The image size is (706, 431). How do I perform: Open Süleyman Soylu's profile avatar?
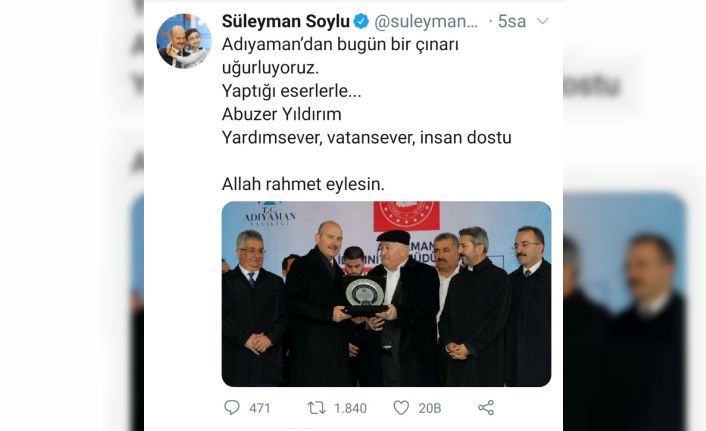click(184, 41)
